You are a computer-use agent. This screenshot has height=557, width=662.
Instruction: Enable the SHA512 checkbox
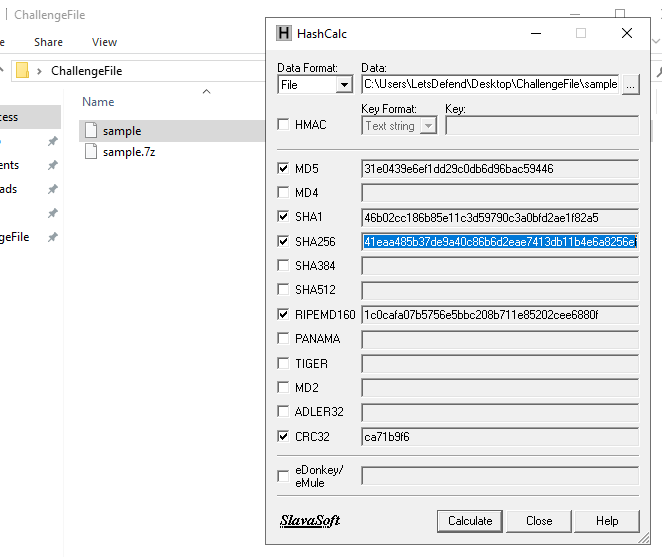tap(284, 290)
